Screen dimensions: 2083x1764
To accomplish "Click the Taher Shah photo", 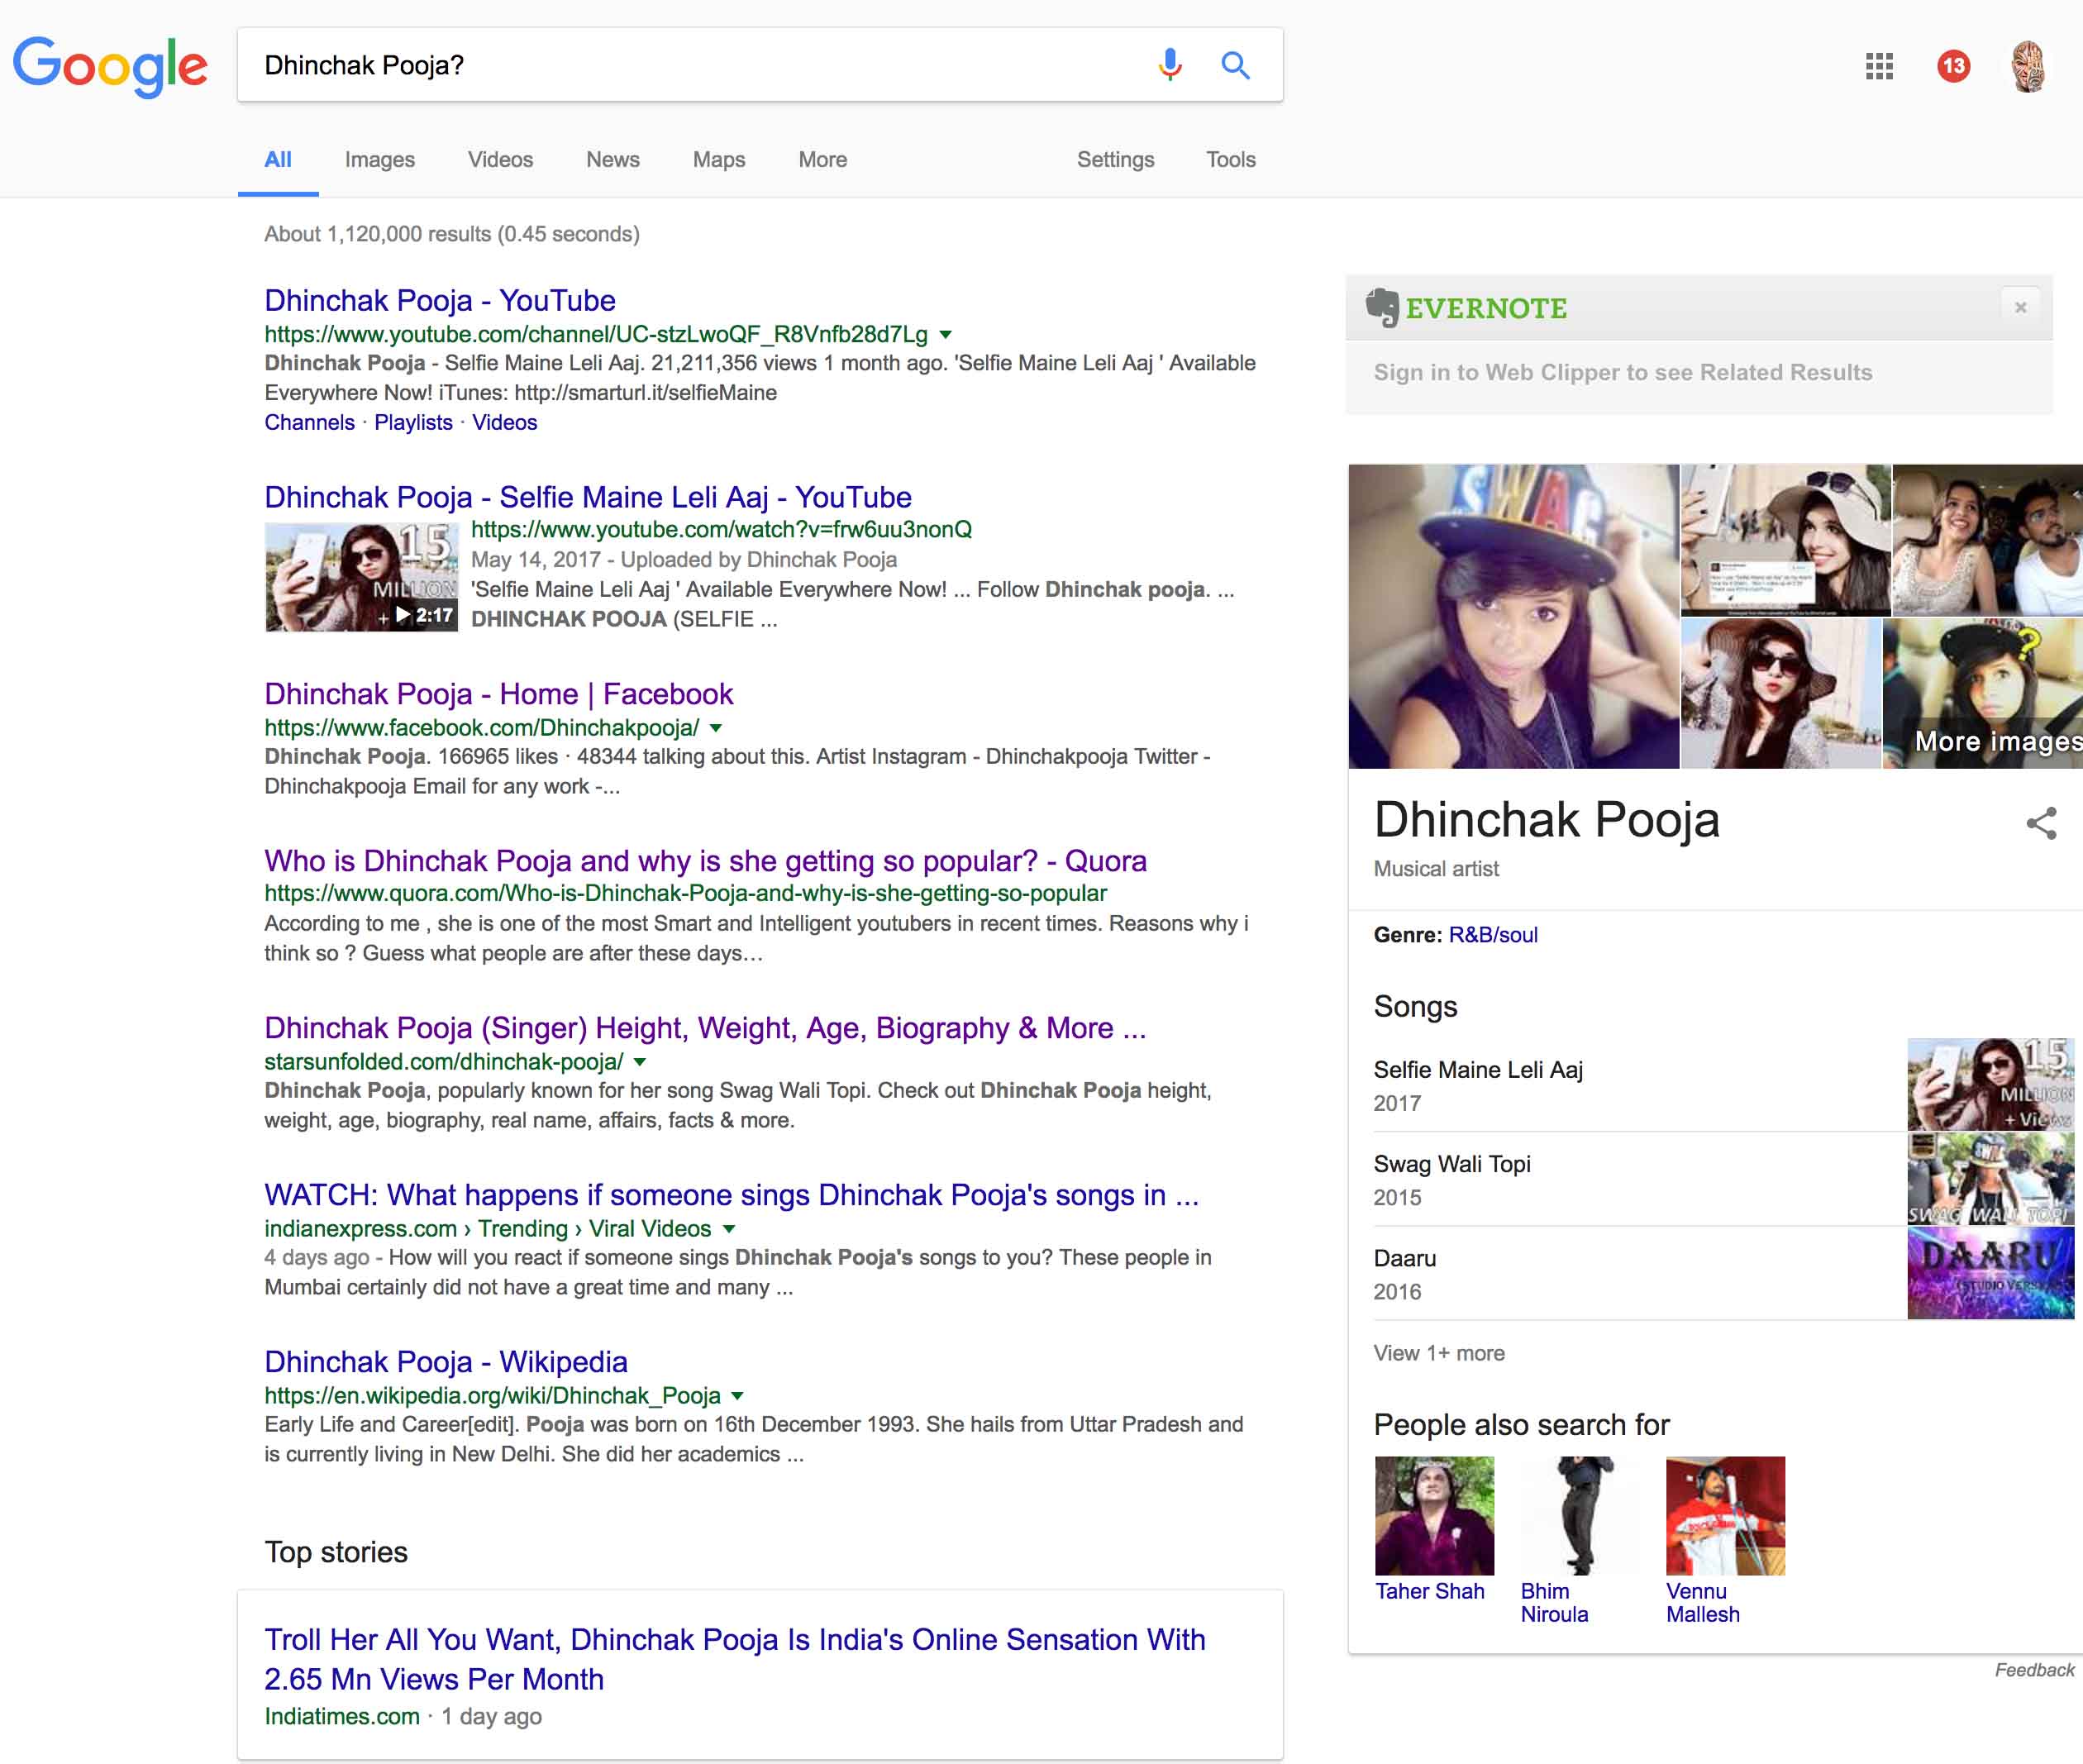I will [x=1434, y=1516].
